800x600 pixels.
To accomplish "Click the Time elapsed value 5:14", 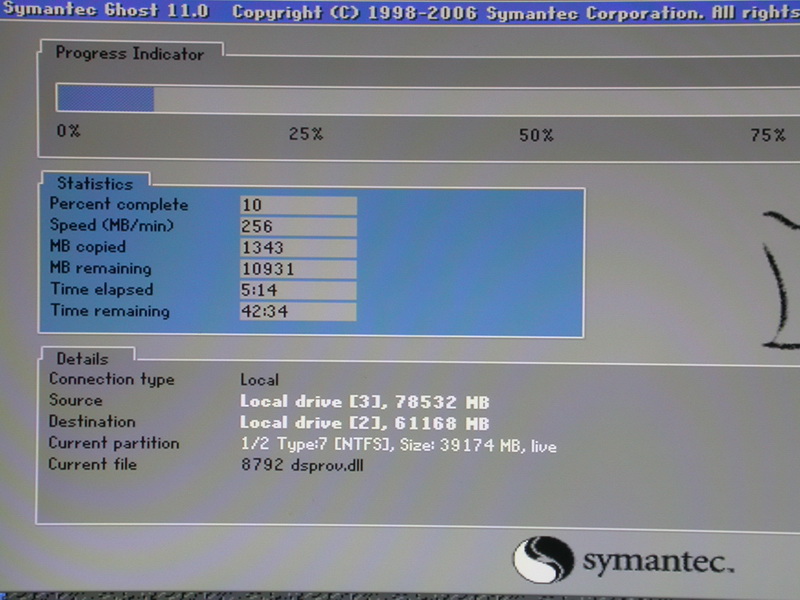I will point(298,290).
